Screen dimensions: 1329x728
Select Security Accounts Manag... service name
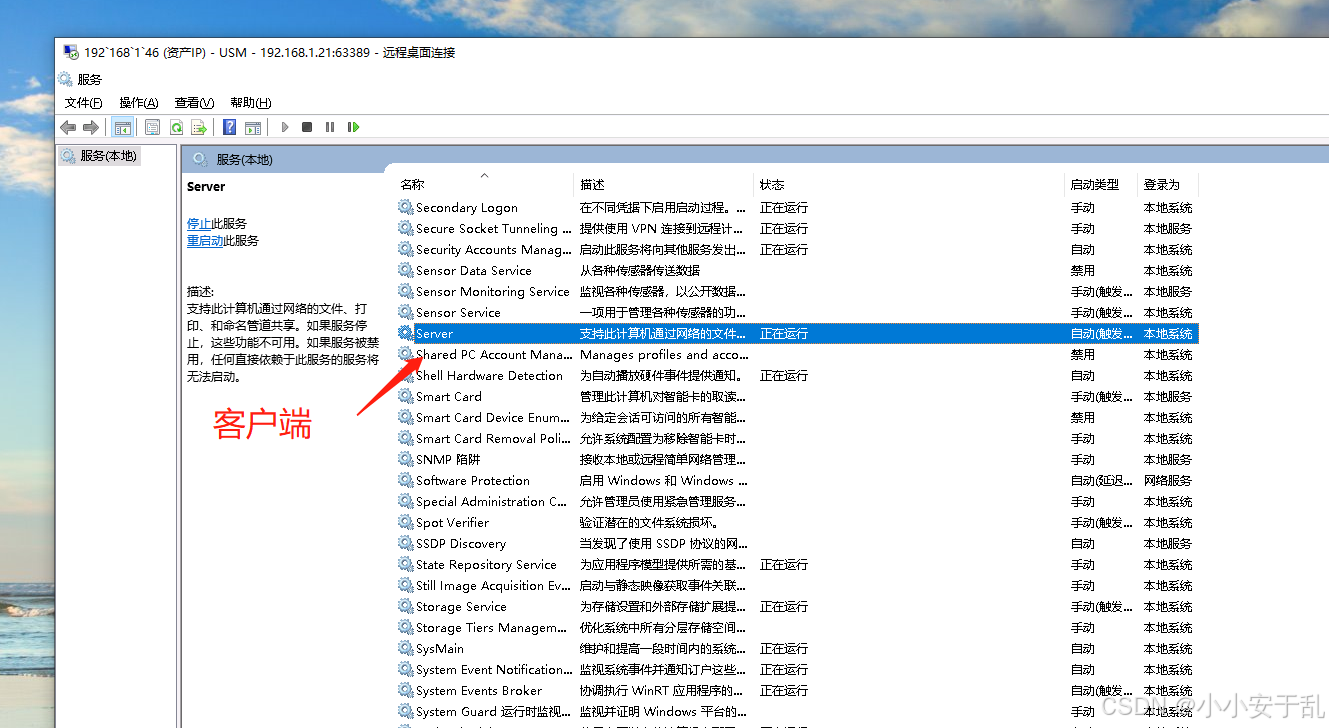pos(494,249)
